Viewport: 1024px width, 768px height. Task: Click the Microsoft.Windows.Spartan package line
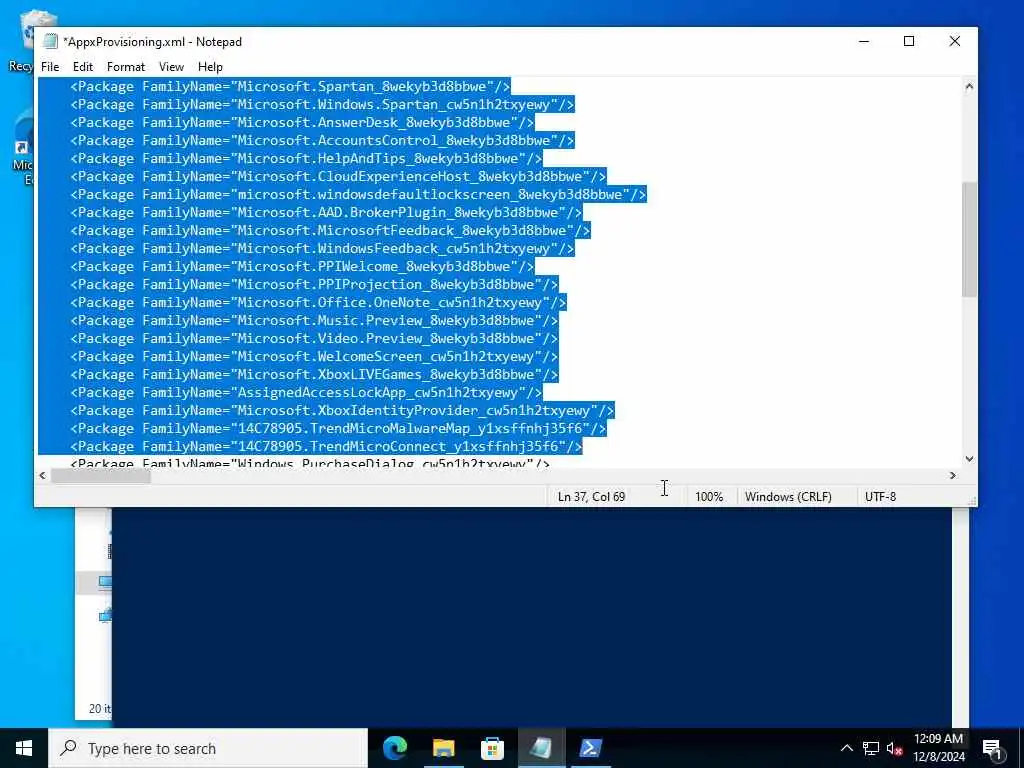[323, 104]
